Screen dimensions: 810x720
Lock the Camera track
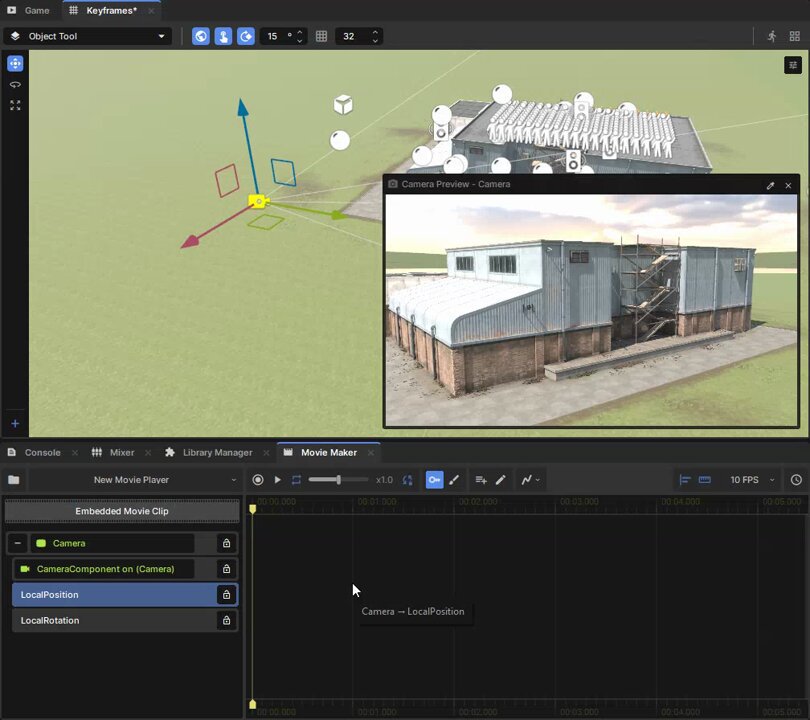click(x=226, y=543)
